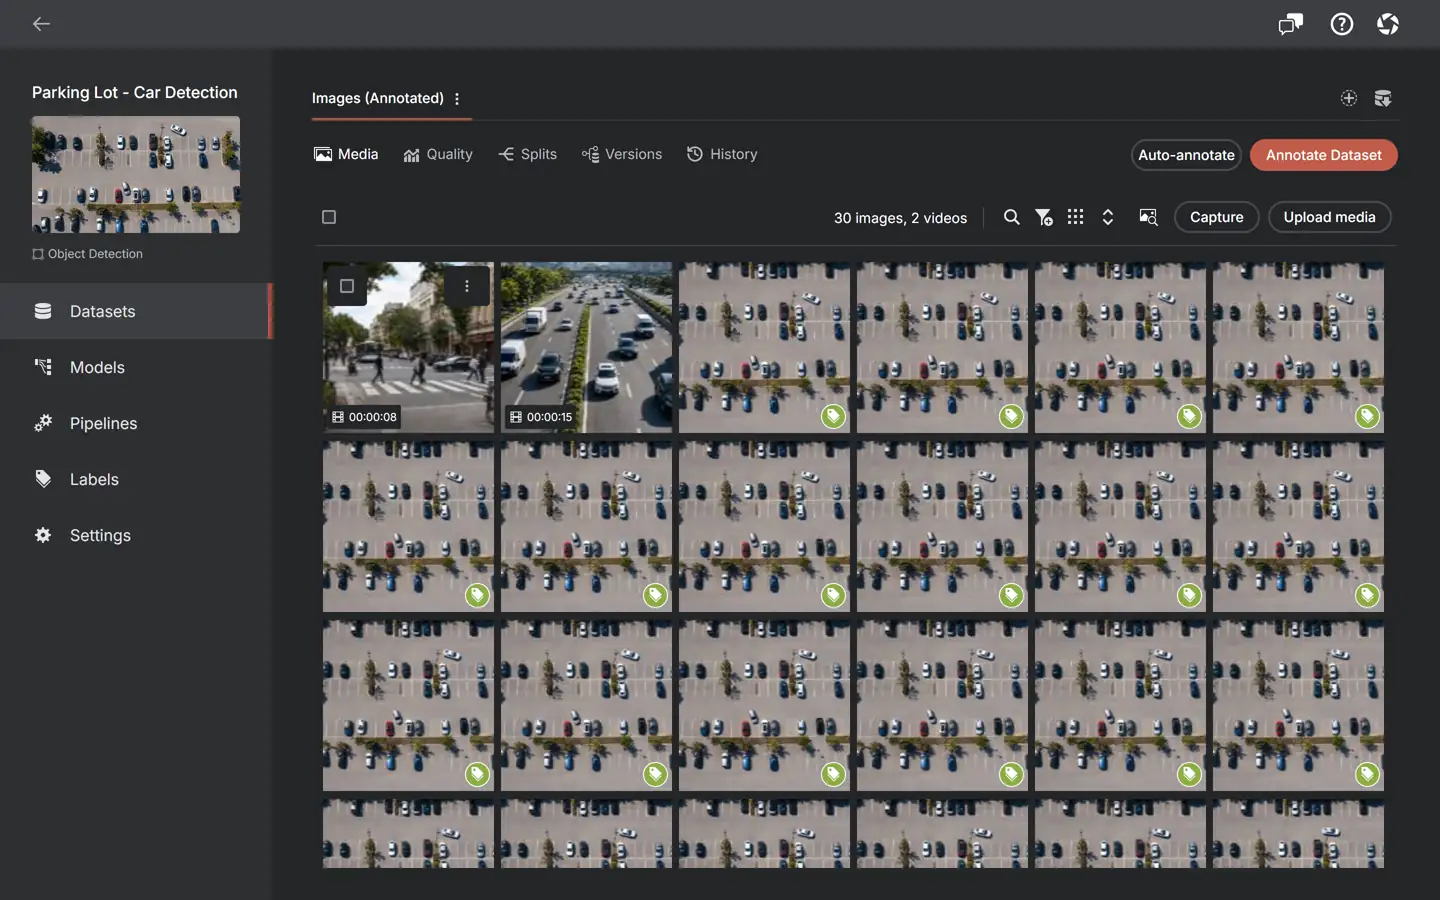
Task: Open Datasets in the sidebar
Action: (x=136, y=311)
